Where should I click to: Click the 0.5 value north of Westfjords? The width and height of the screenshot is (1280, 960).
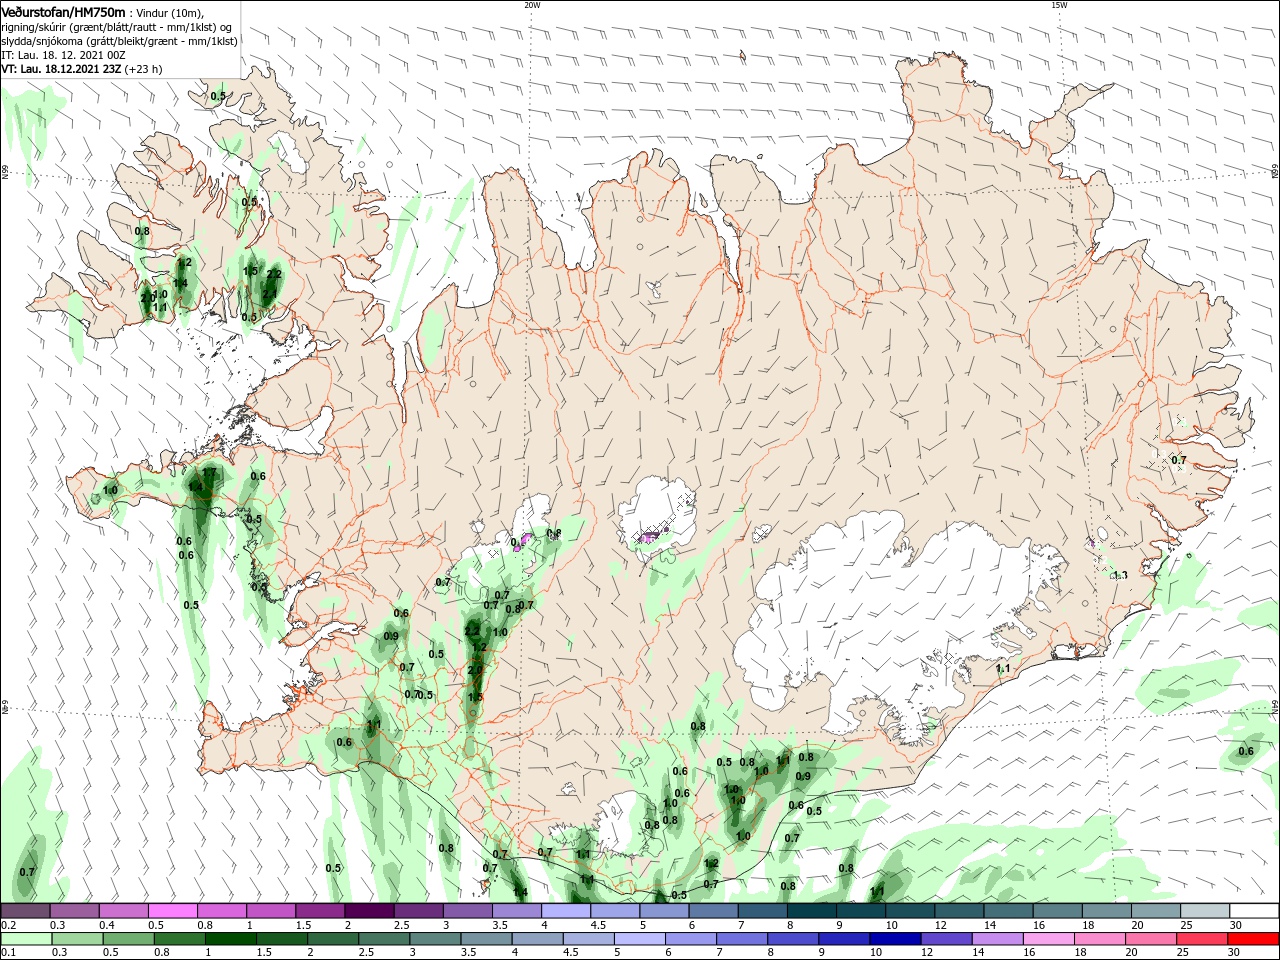(218, 96)
